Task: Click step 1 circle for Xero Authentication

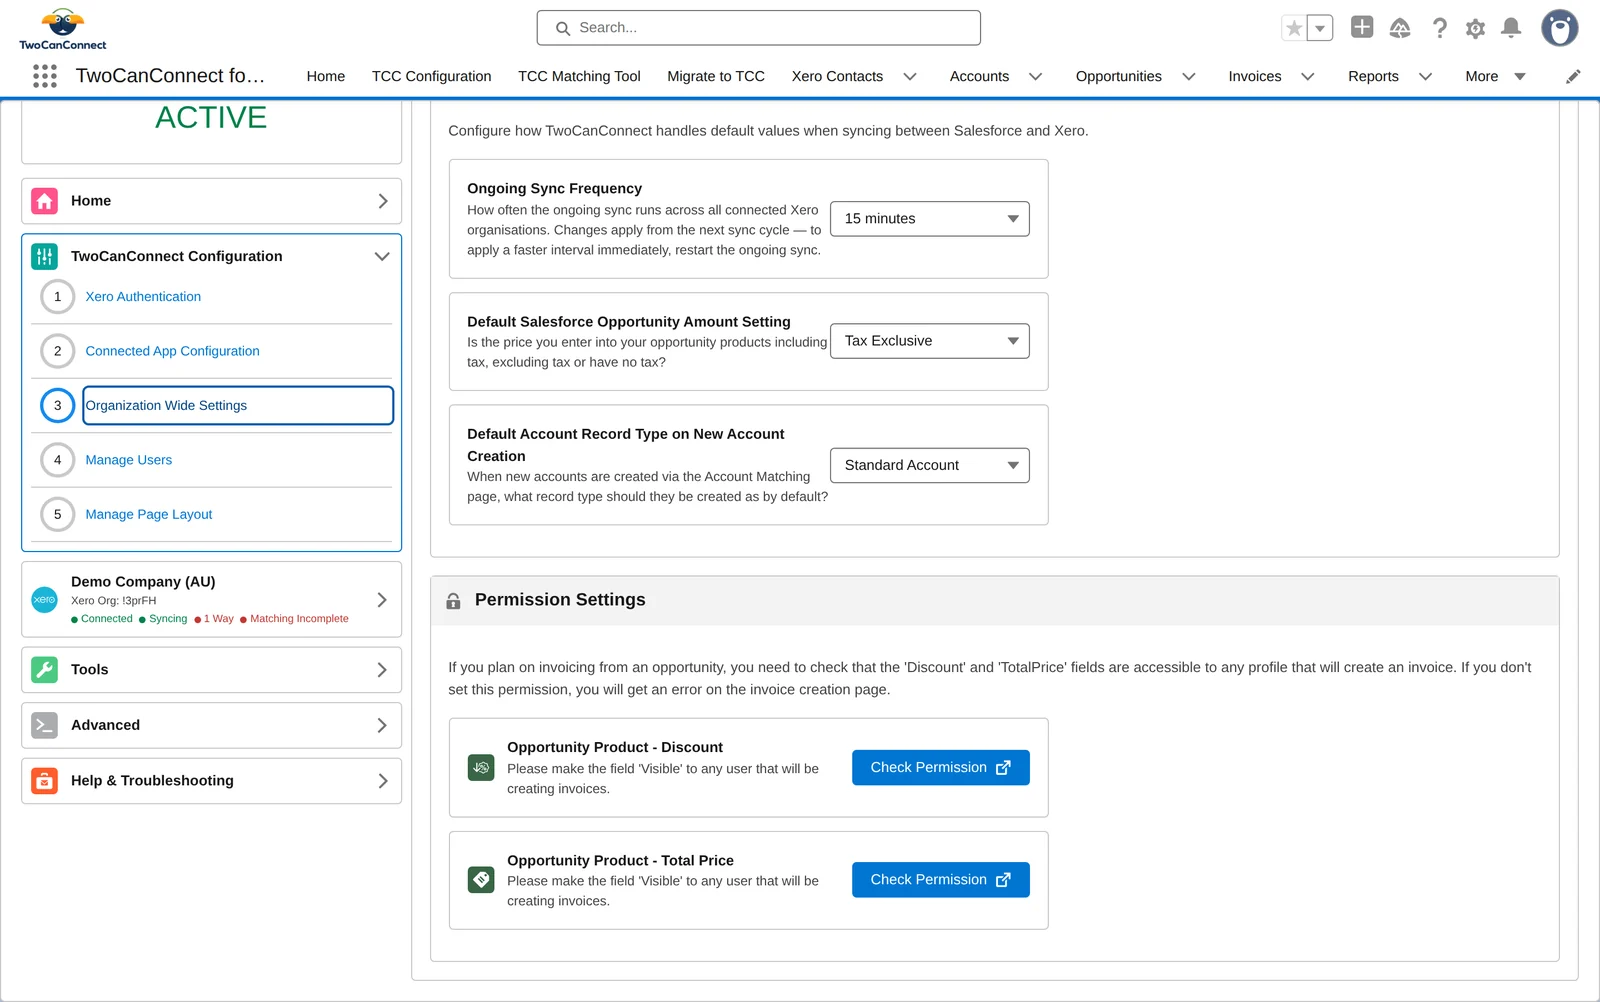Action: click(58, 297)
